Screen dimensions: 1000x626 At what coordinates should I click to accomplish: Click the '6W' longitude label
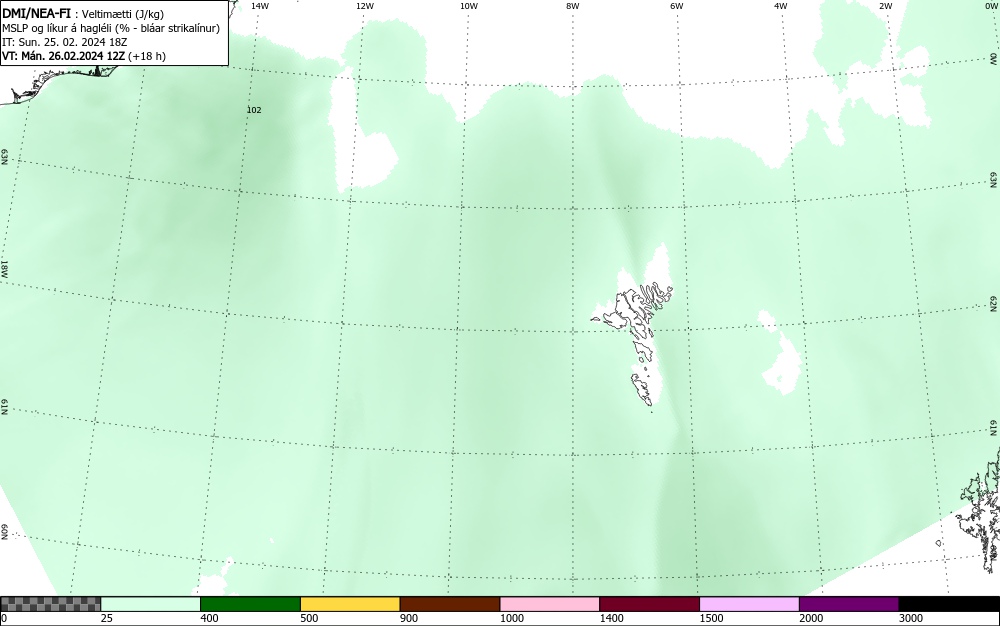(677, 6)
